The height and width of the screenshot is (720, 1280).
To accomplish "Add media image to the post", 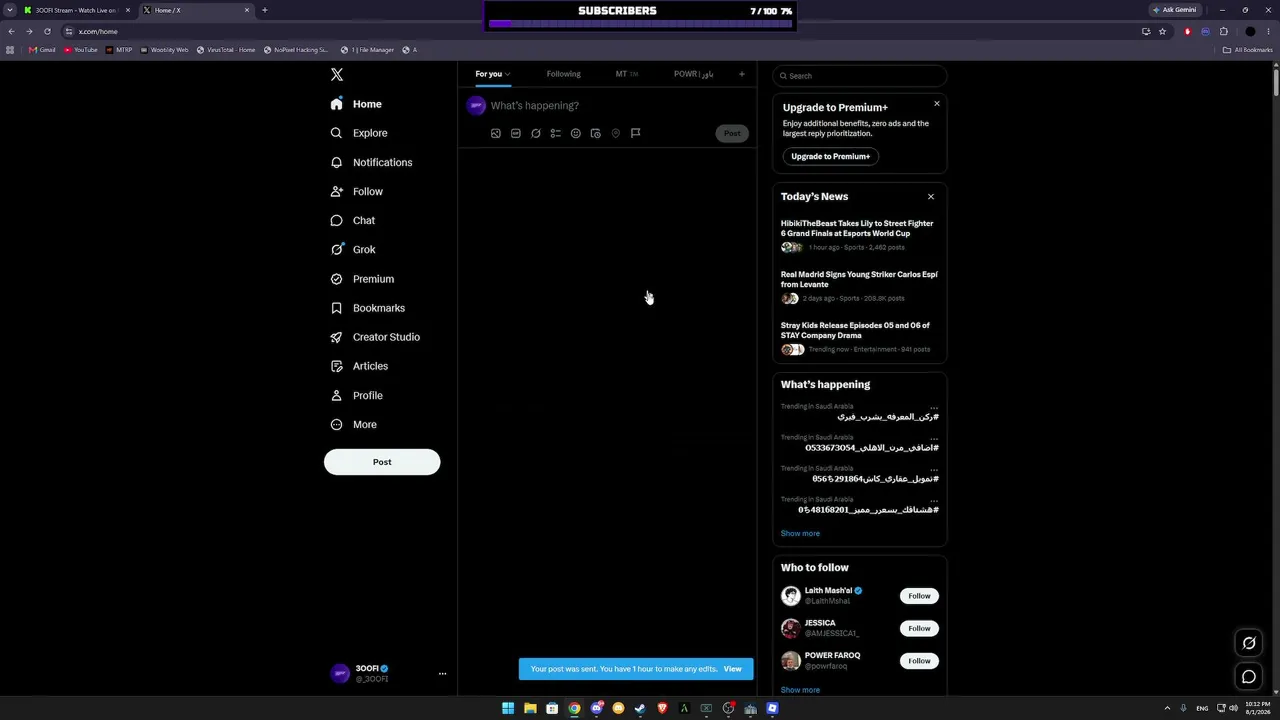I will pos(496,133).
